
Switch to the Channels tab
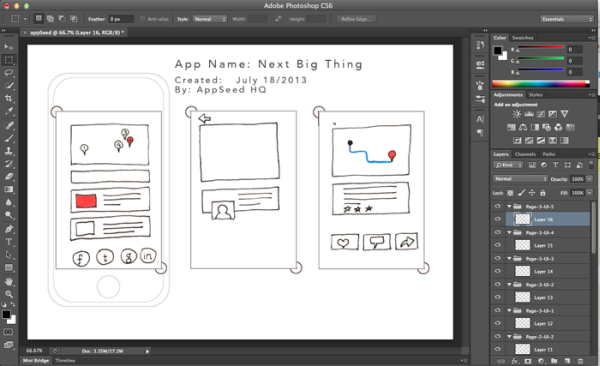[x=525, y=154]
